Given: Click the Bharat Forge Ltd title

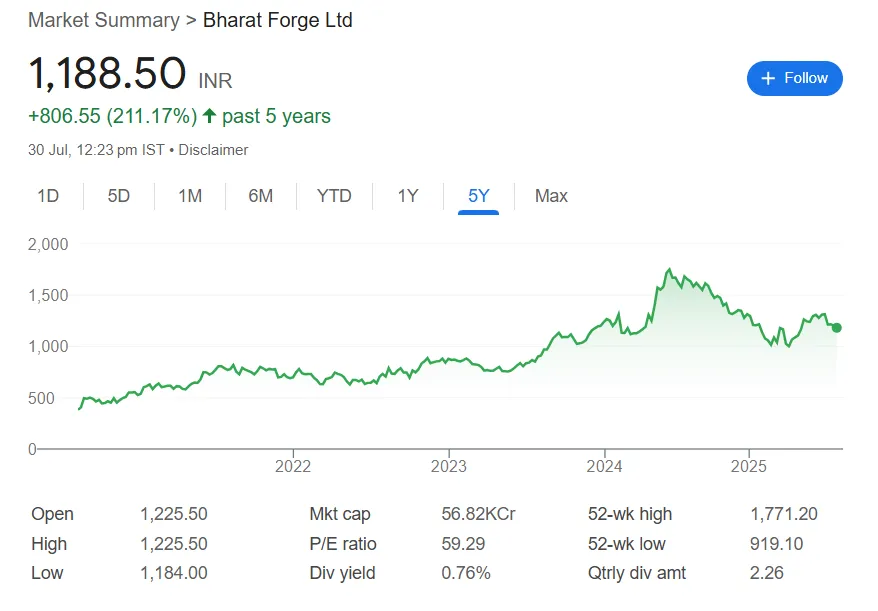Looking at the screenshot, I should (x=278, y=20).
